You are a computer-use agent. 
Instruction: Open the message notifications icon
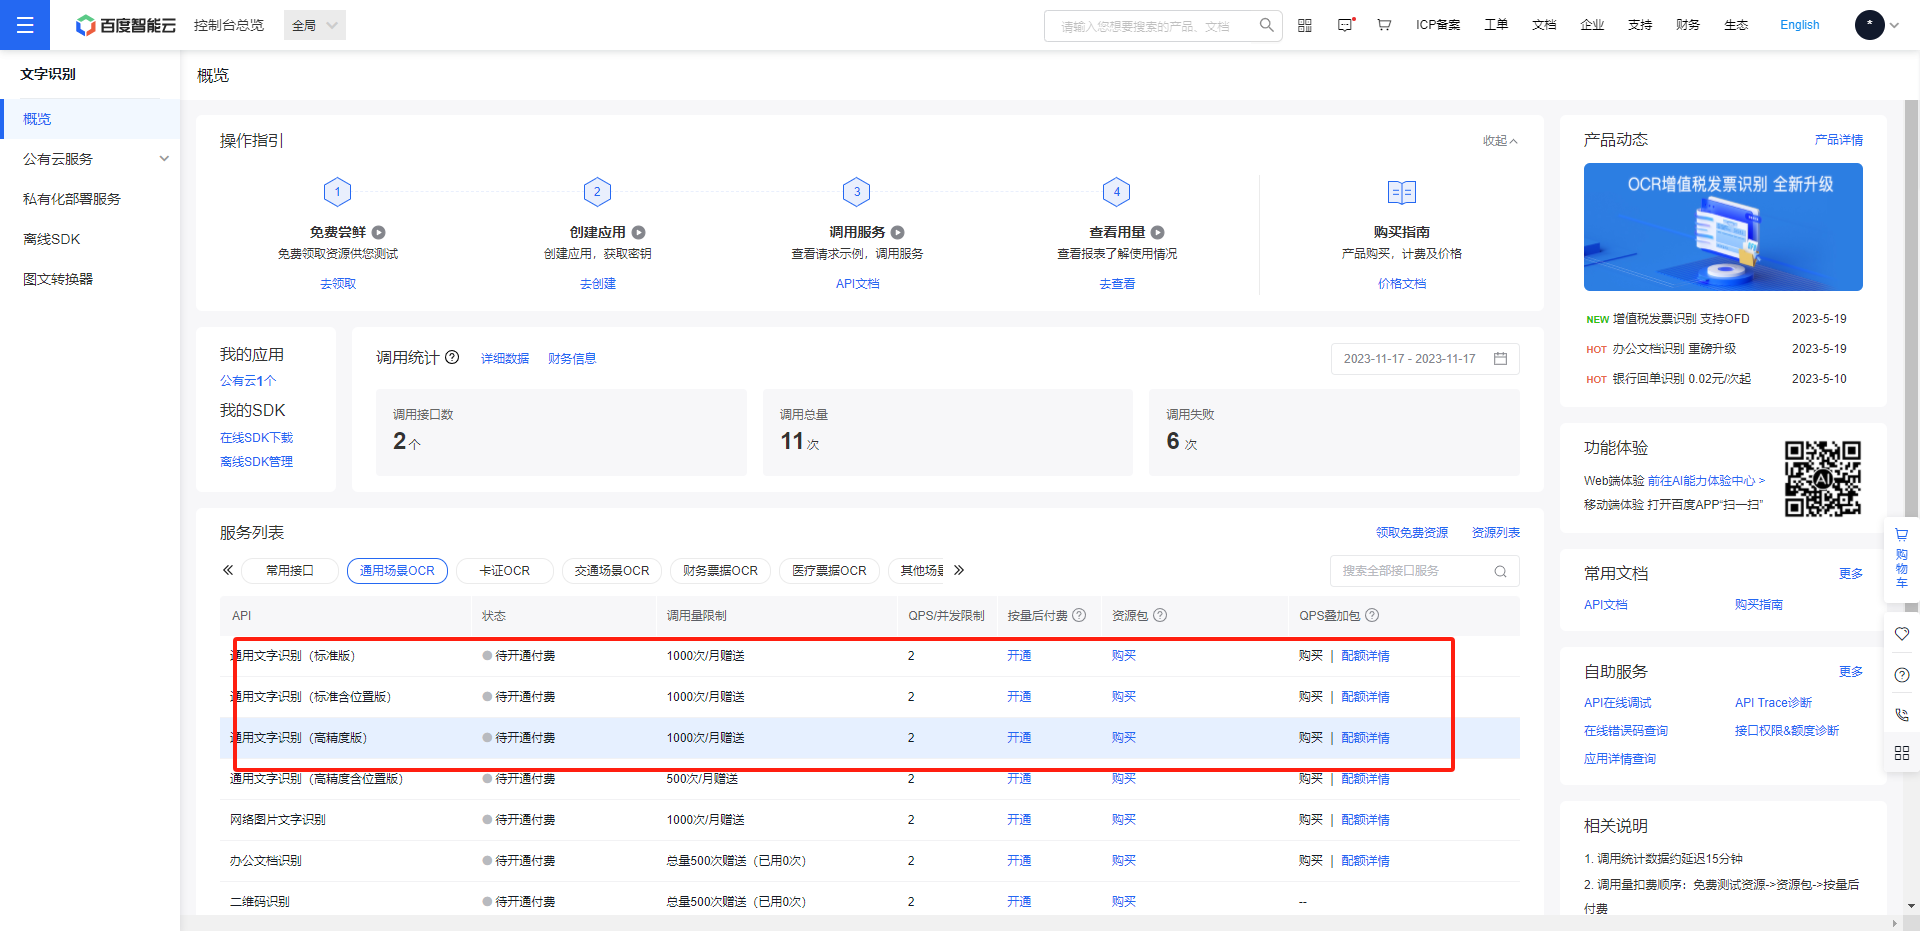[x=1345, y=25]
